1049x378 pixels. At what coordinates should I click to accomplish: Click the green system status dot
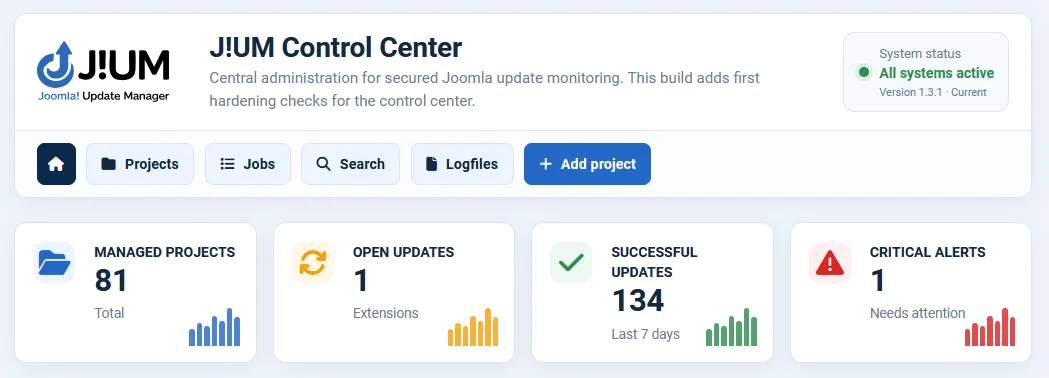pos(864,72)
